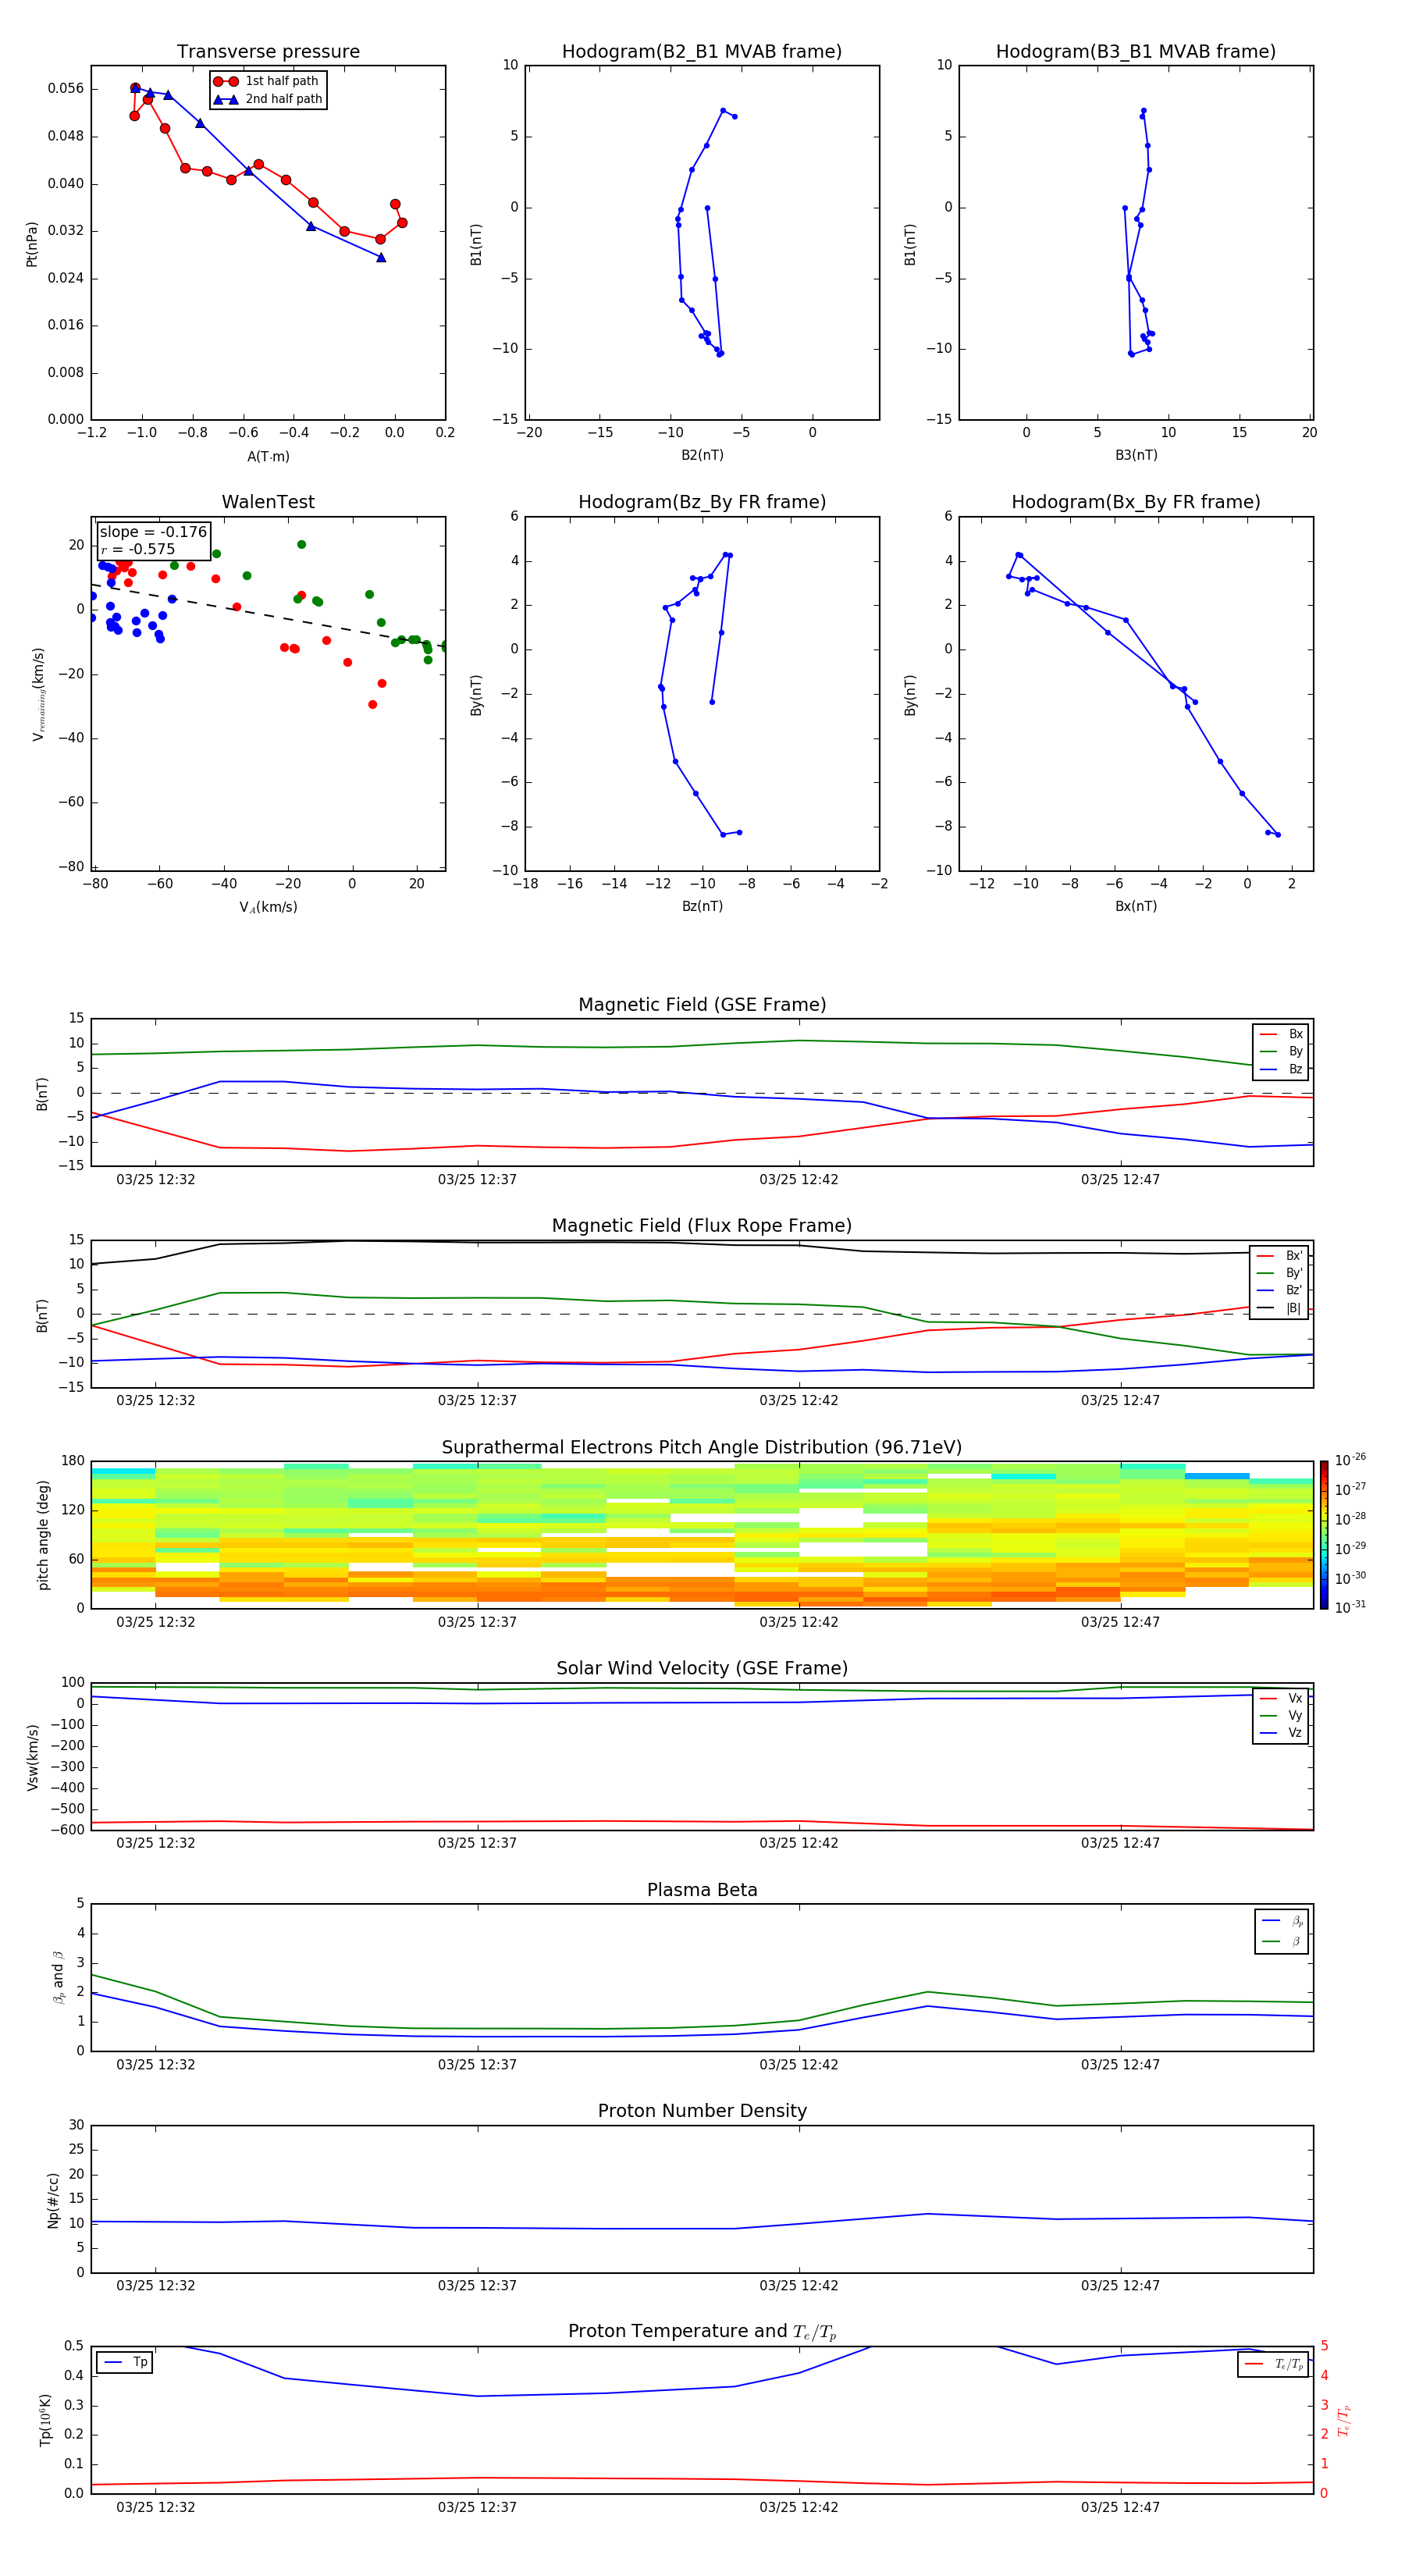The height and width of the screenshot is (2576, 1405).
Task: Click the 'Magnetic Field (Flux Rope Frame)' title
Action: click(x=702, y=1226)
